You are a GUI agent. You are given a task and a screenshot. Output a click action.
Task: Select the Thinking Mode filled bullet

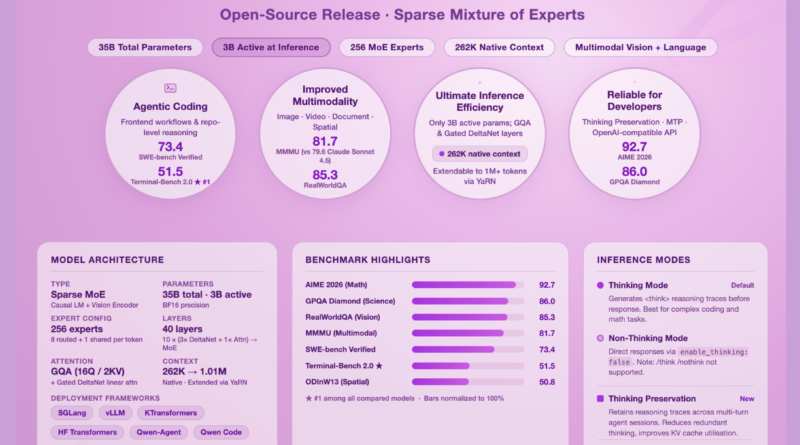tap(600, 285)
